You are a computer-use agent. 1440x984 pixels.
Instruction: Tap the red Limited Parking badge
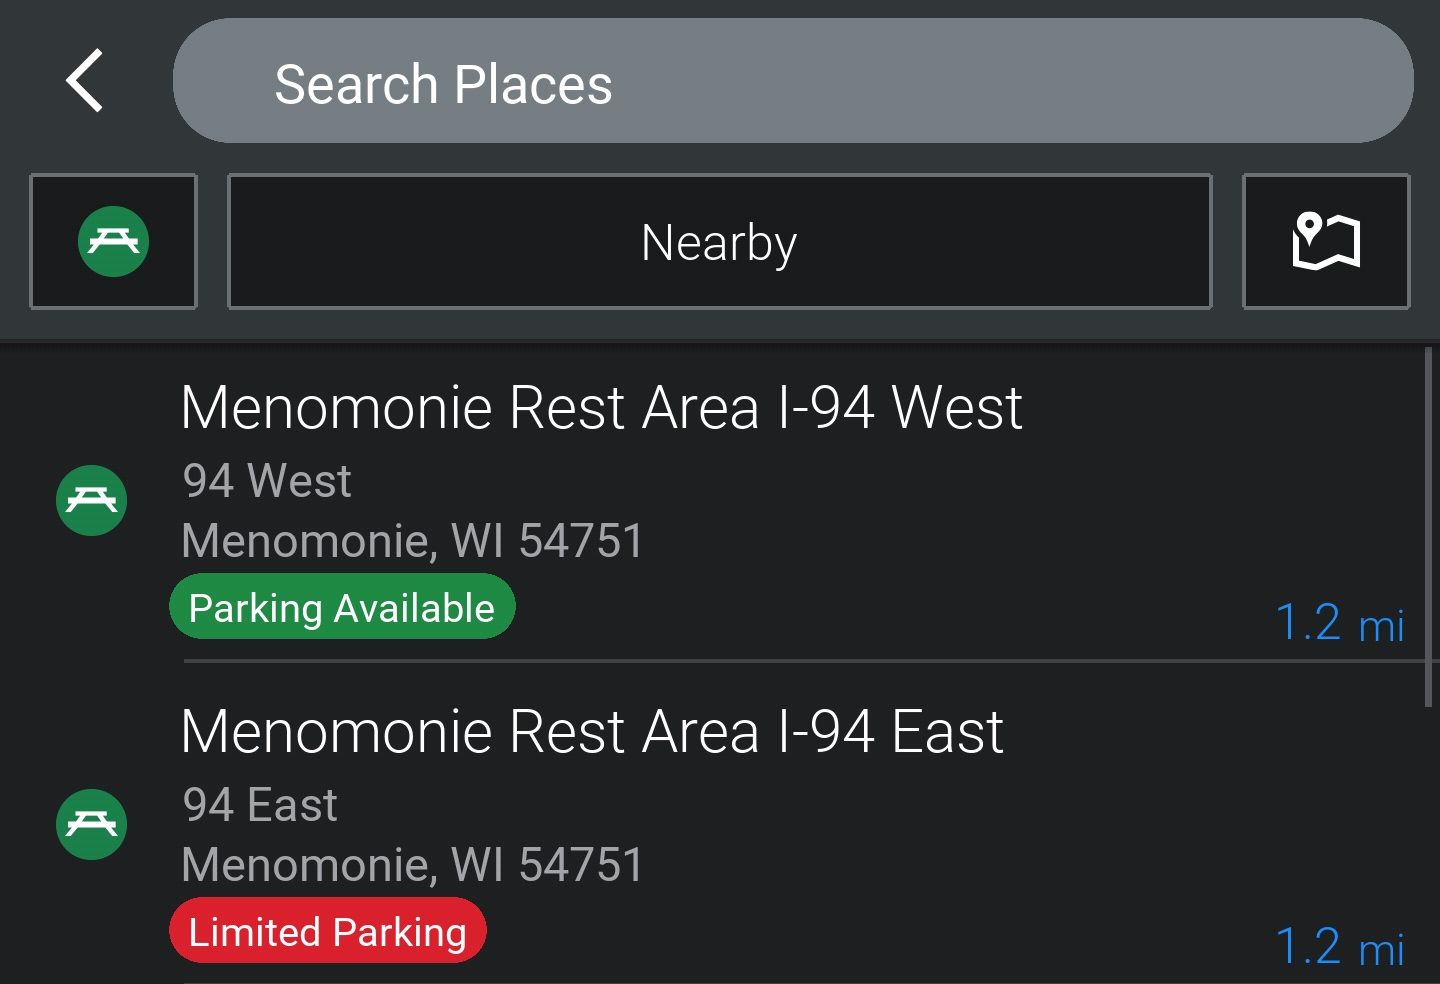[328, 931]
